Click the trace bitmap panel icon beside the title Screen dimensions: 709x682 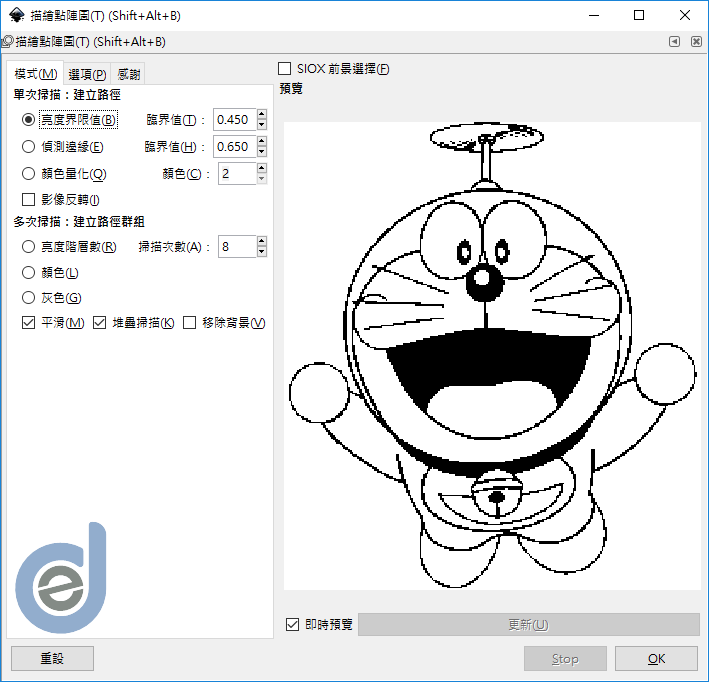click(7, 42)
